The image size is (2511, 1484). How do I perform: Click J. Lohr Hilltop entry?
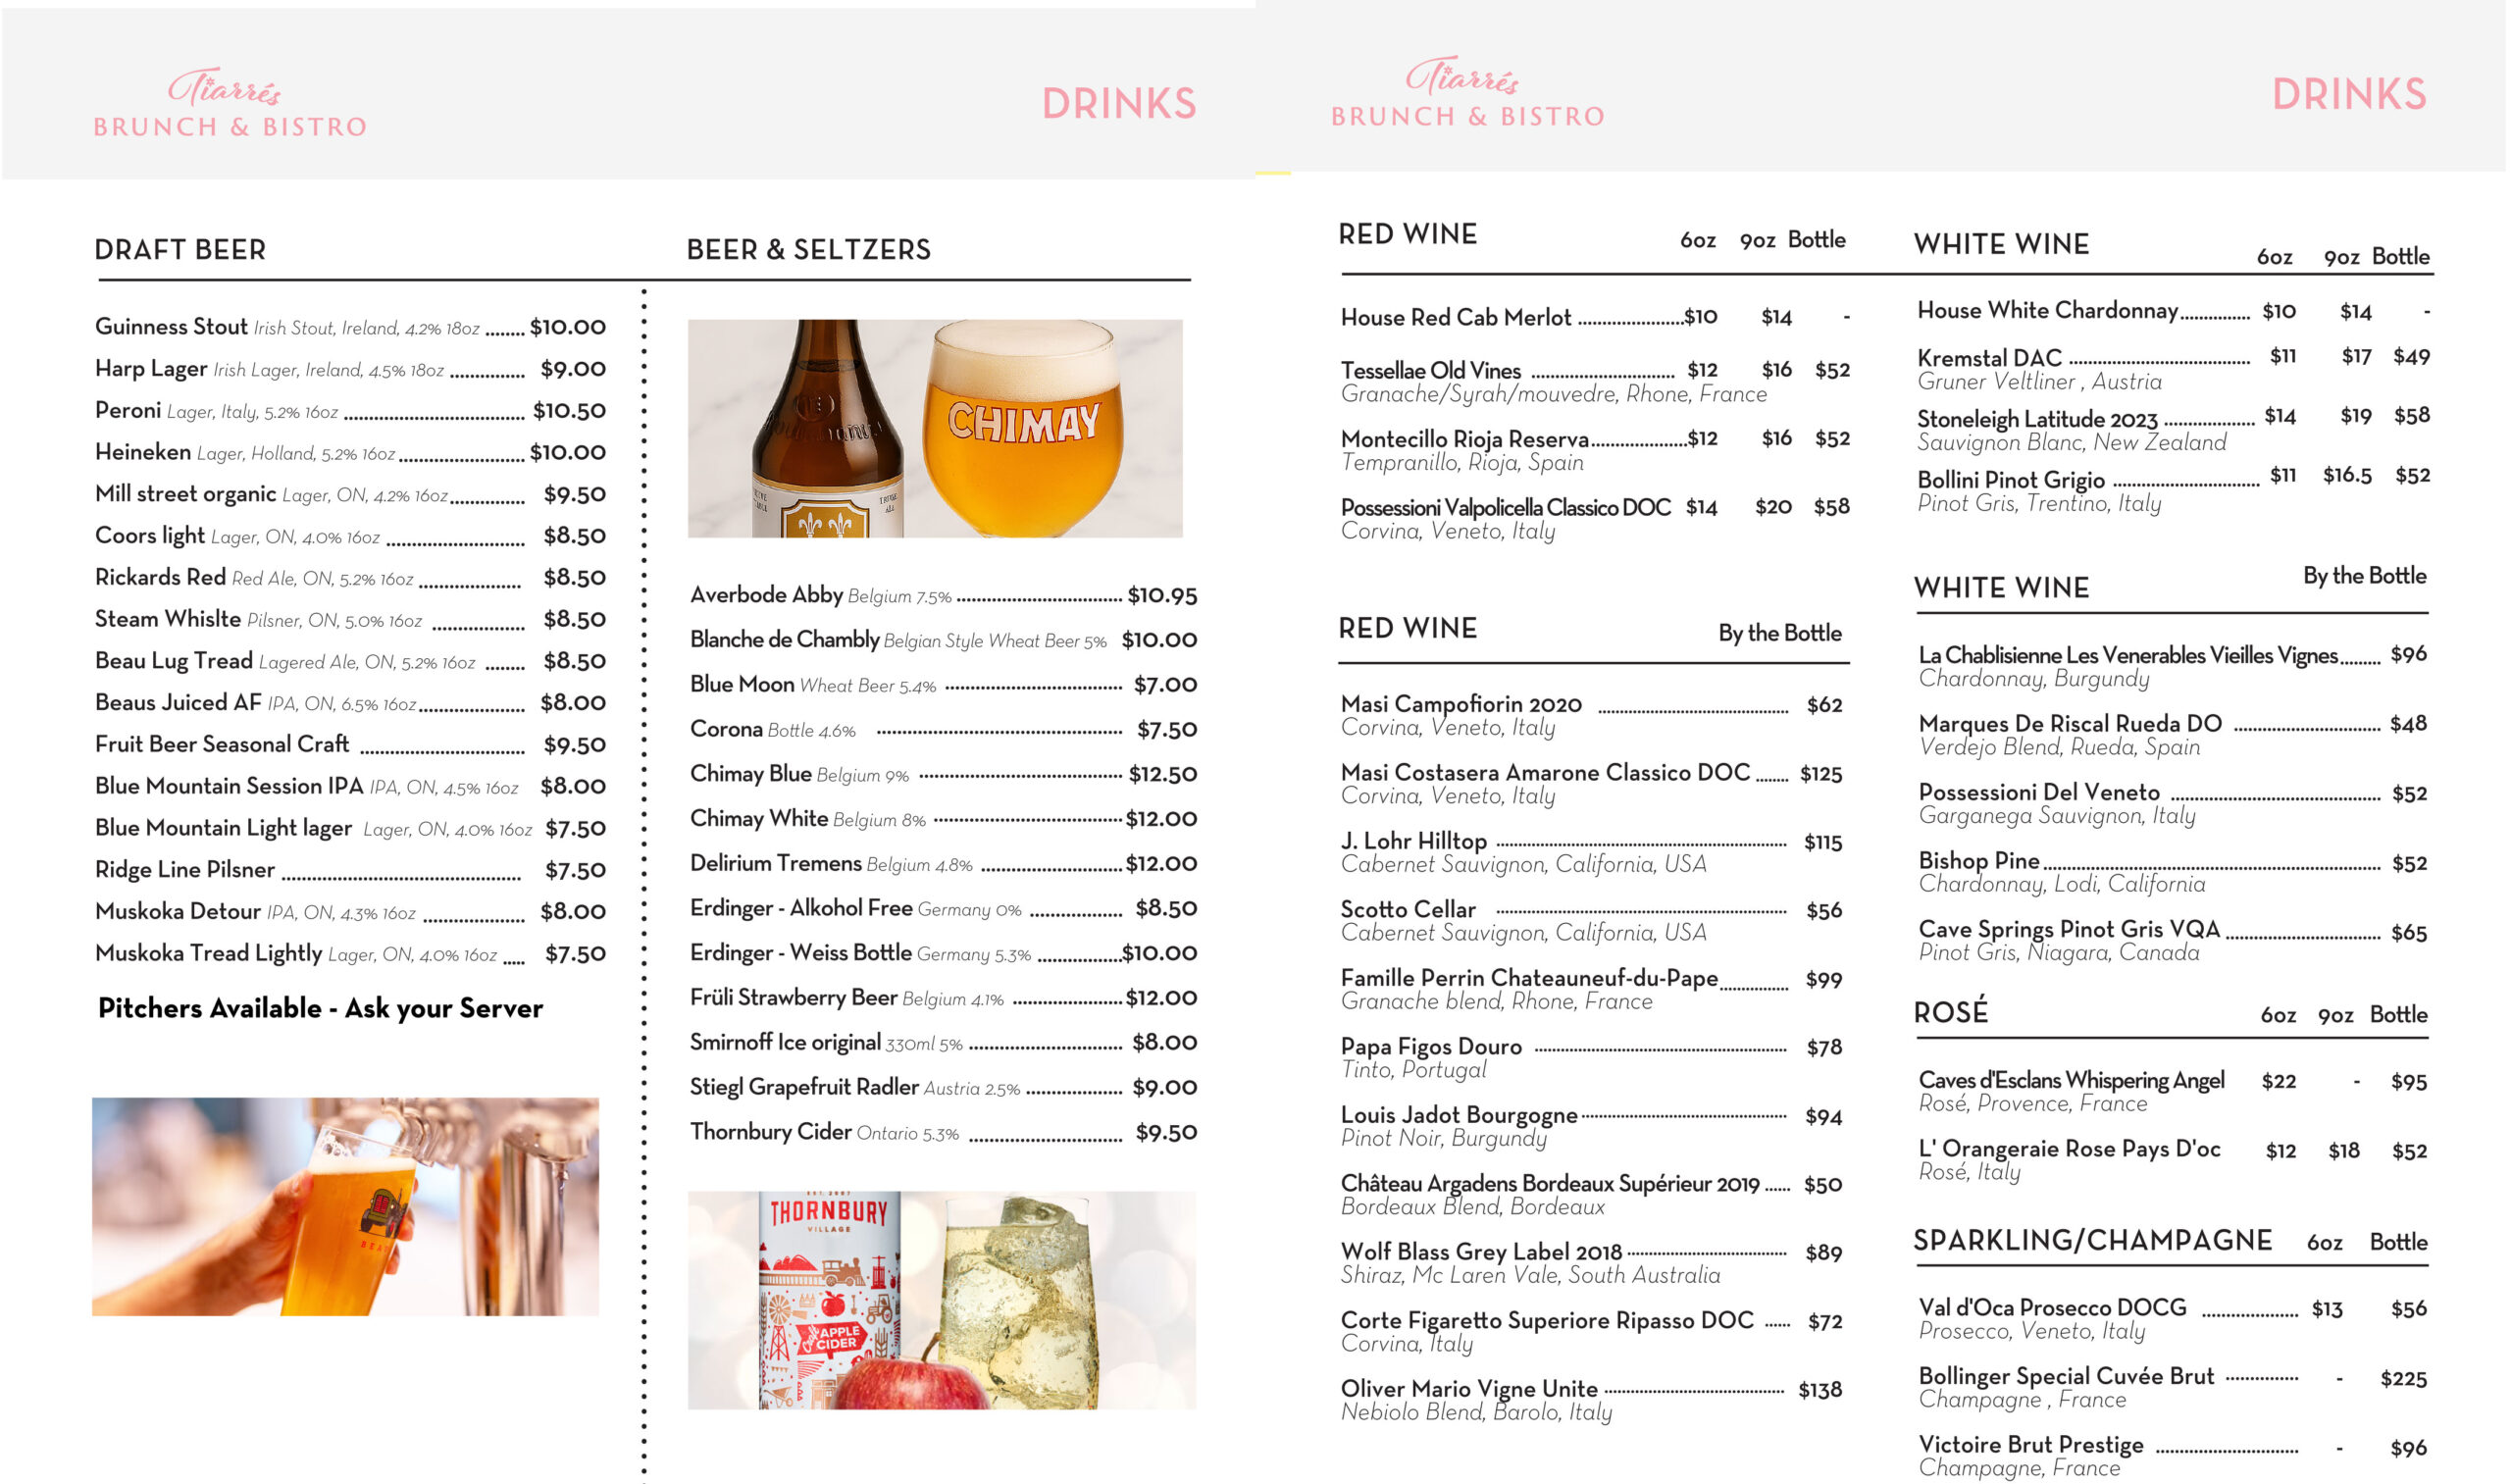click(x=1592, y=853)
